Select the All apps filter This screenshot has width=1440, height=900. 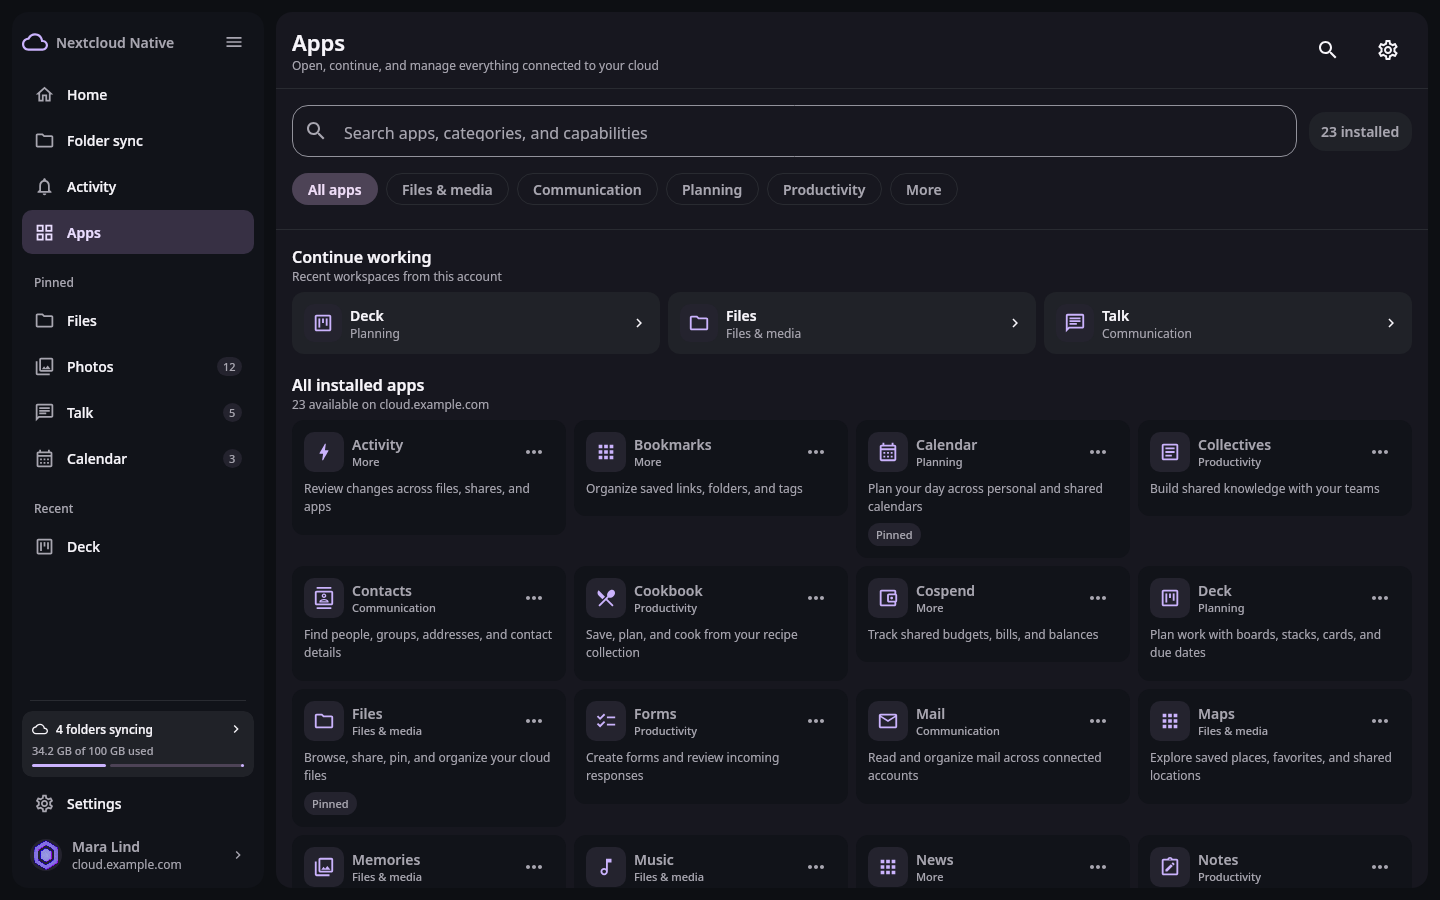[x=335, y=189]
